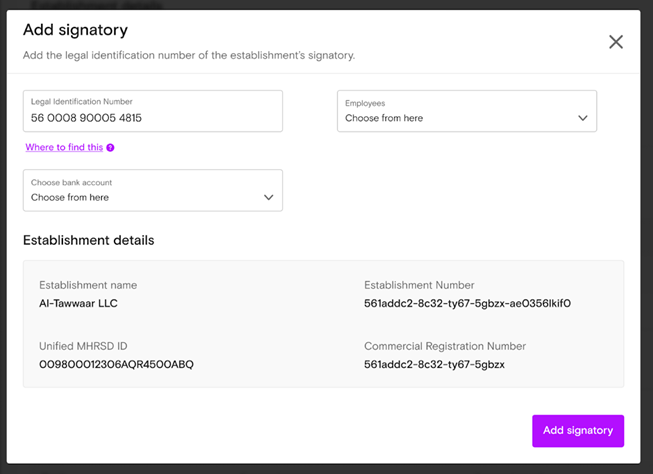
Task: Select bank account 'Choose from here' text
Action: point(70,197)
